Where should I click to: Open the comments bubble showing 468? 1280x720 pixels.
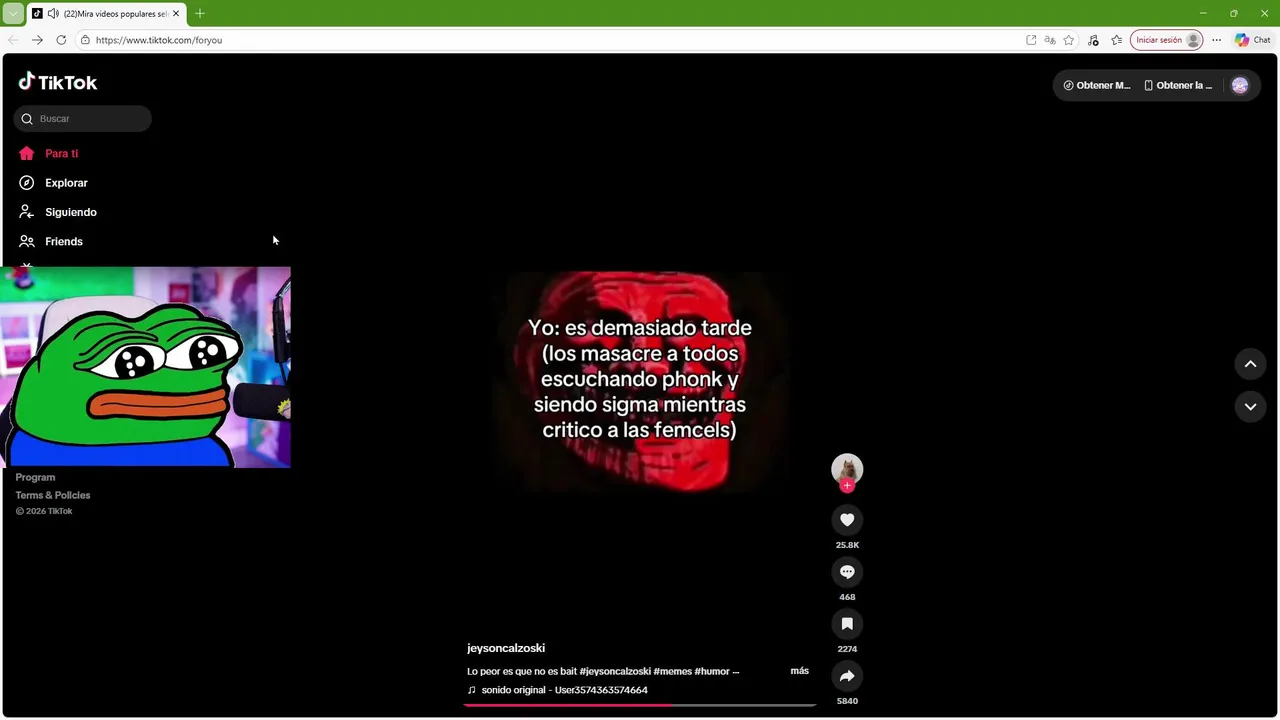[847, 572]
